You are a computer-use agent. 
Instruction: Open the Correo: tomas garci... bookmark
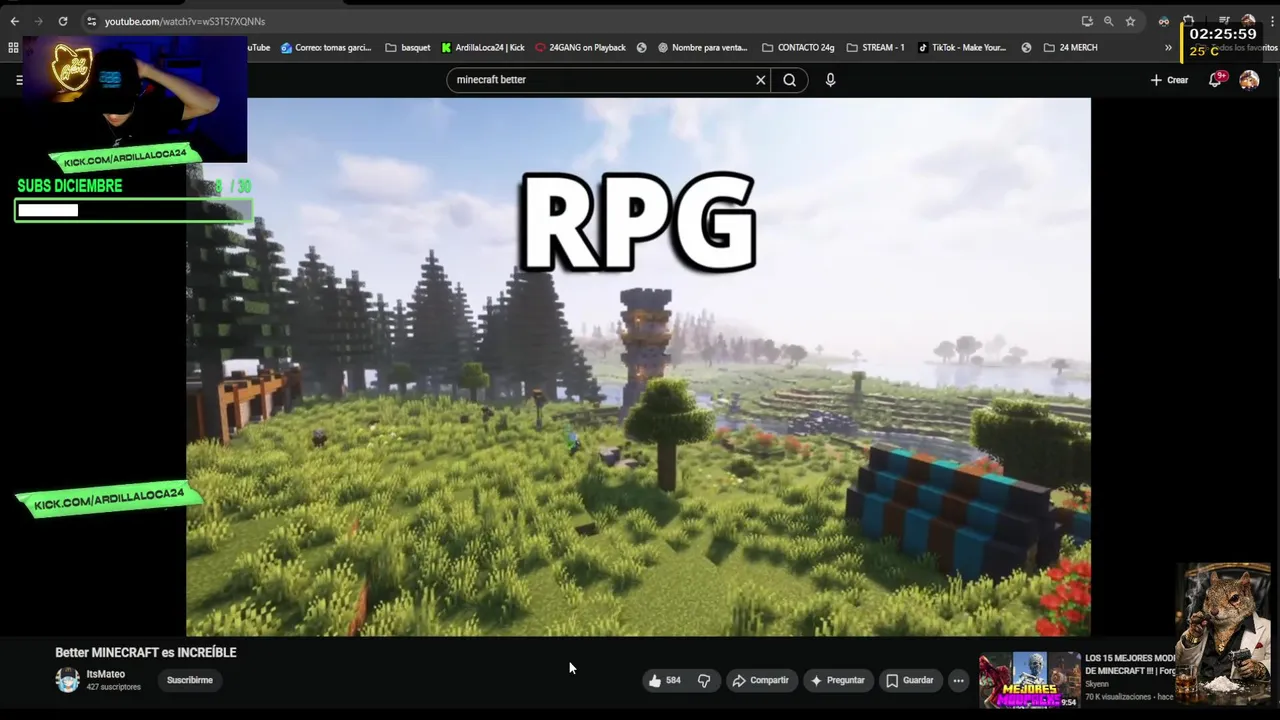pyautogui.click(x=326, y=47)
